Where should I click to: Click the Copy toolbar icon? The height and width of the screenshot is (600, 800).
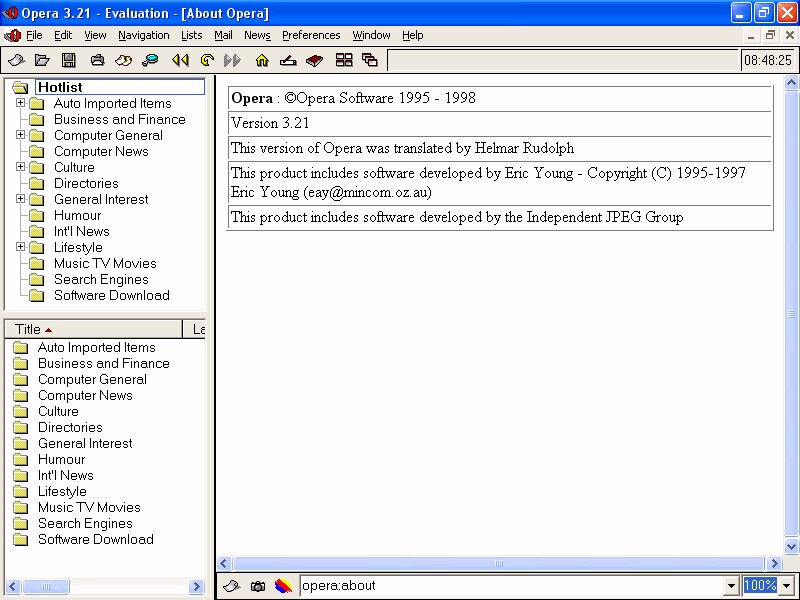(x=123, y=60)
